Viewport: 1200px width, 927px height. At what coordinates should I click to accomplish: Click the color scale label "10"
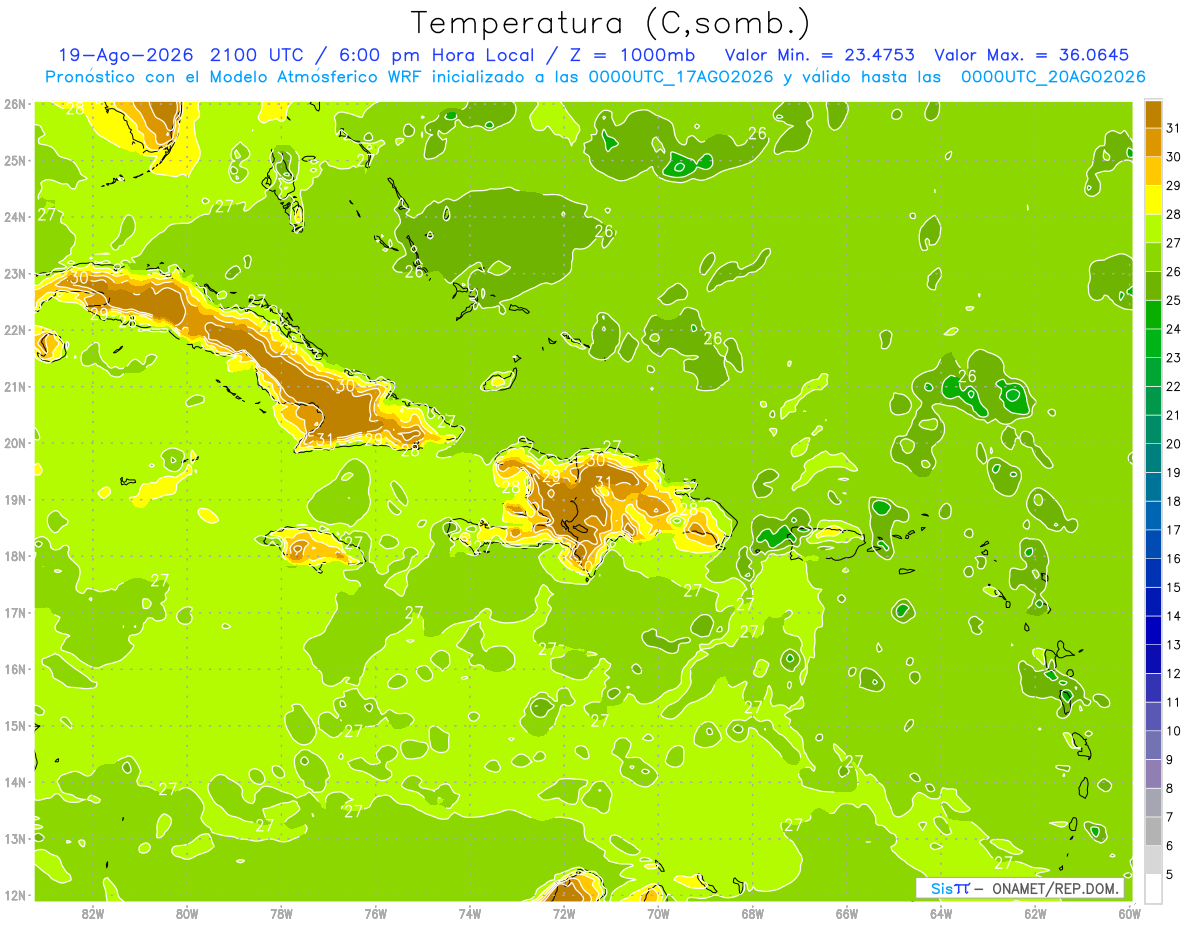point(1174,731)
